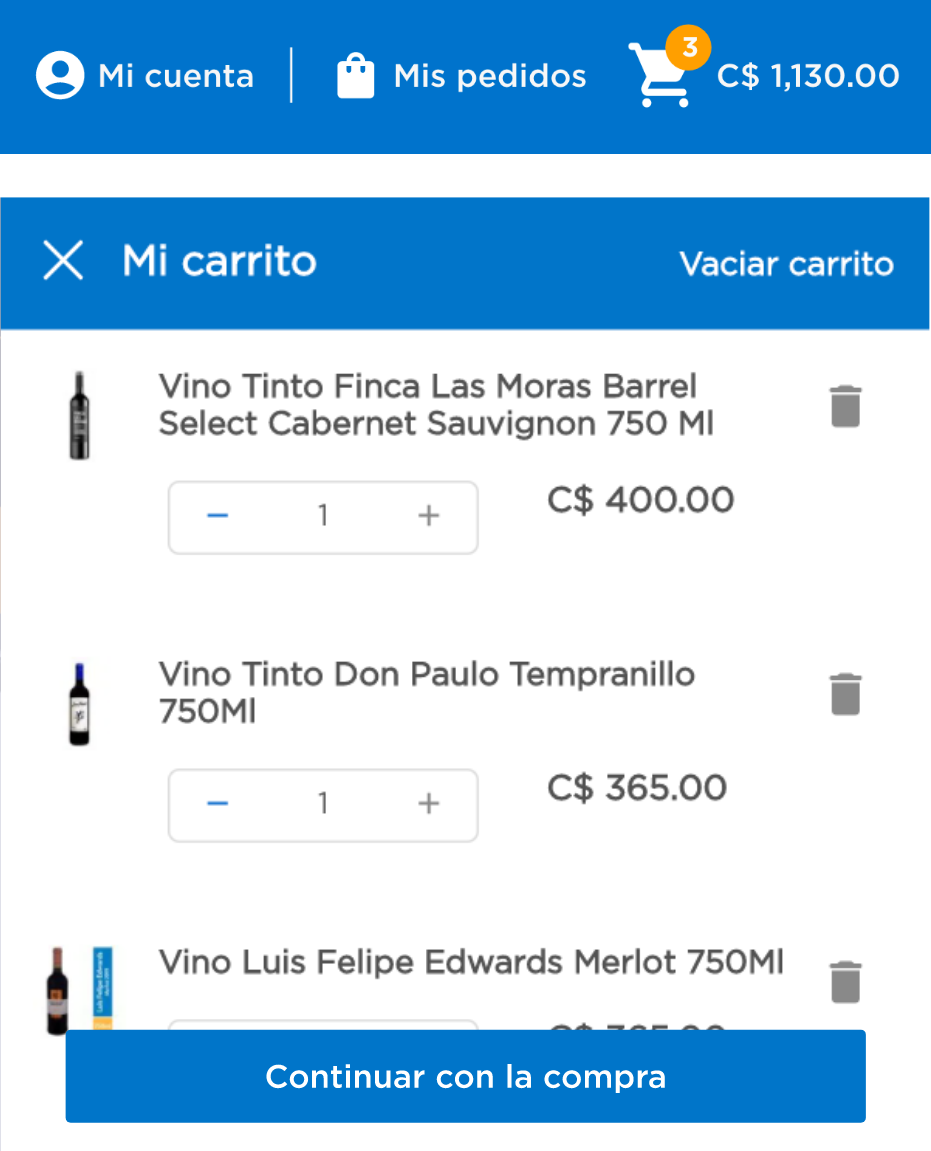This screenshot has width=931, height=1151.
Task: Open the Mi cuenta text link
Action: click(176, 76)
